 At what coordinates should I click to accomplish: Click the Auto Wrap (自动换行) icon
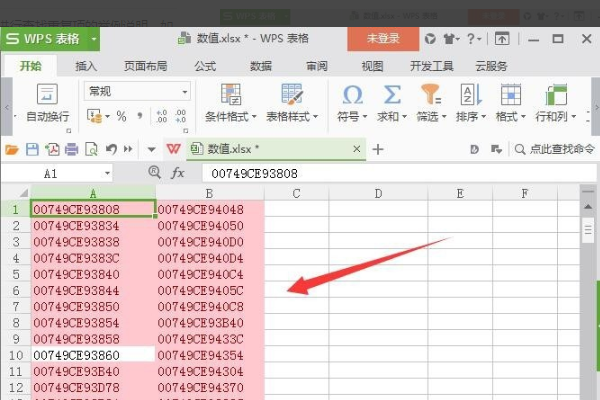47,94
